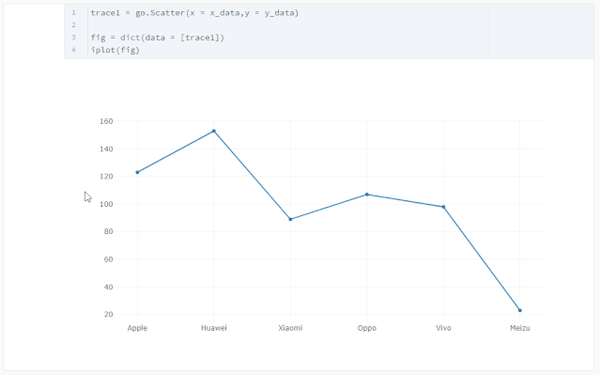Click the data point above Oppo

pyautogui.click(x=367, y=194)
